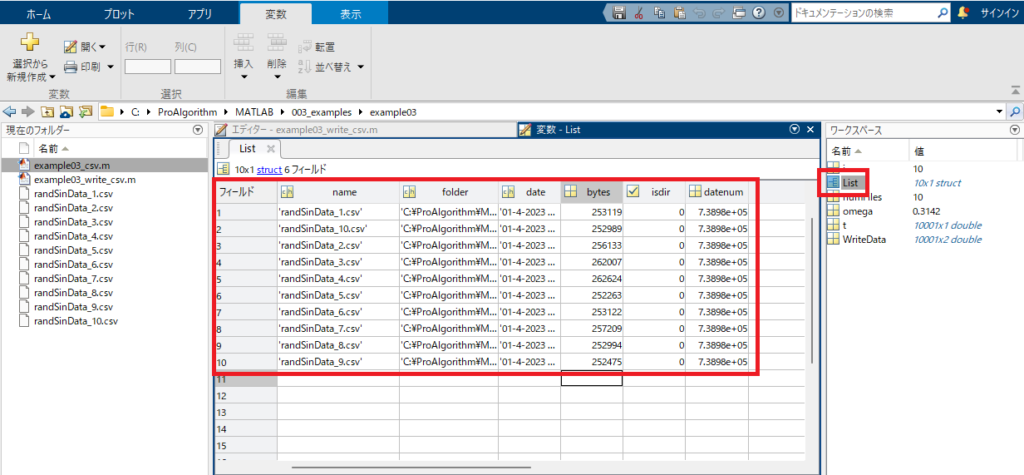Click the struct hyperlink
1024x475 pixels.
268,169
